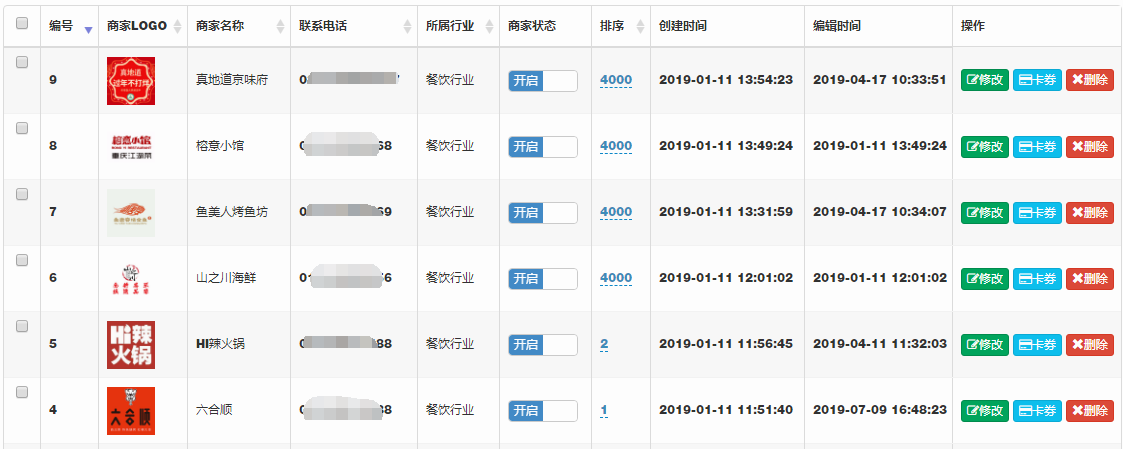
Task: Delete 真地道京味府 with 删除 button
Action: pyautogui.click(x=1089, y=80)
